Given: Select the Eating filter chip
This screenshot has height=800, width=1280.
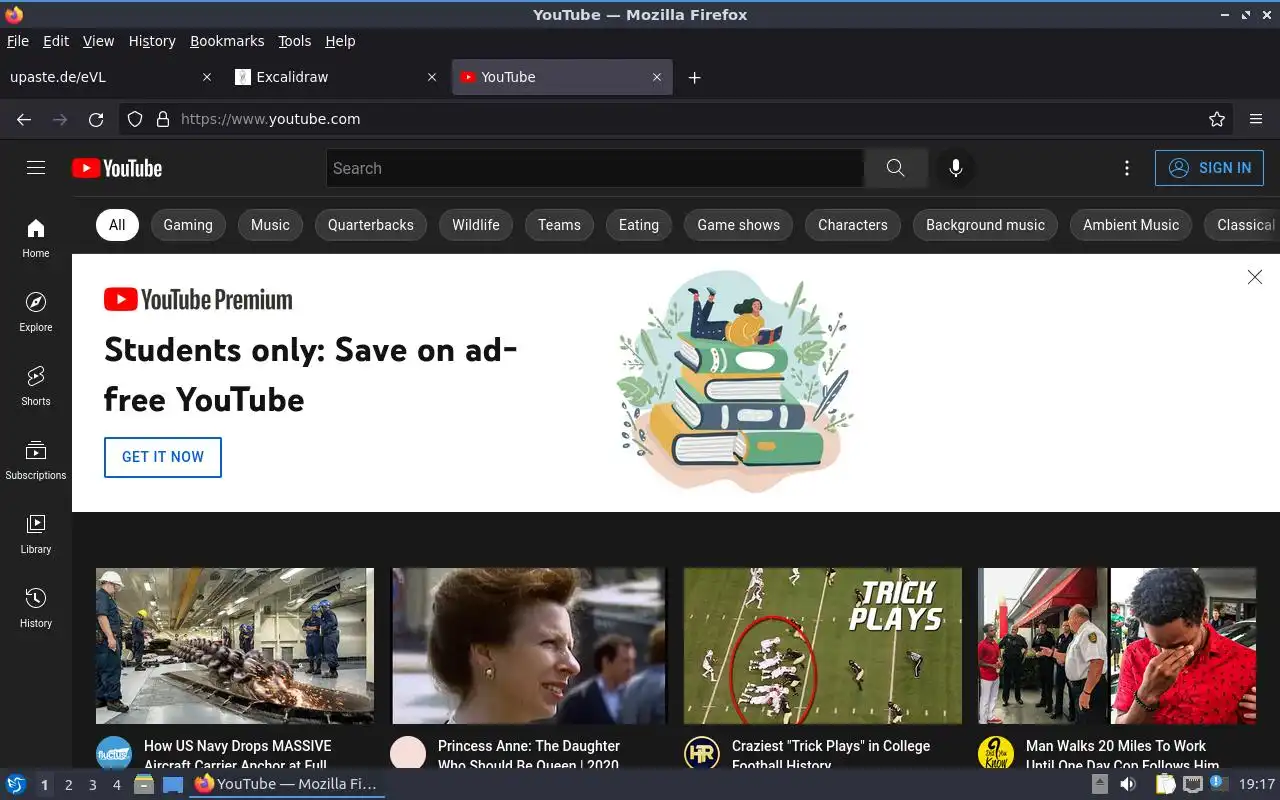Looking at the screenshot, I should 639,225.
